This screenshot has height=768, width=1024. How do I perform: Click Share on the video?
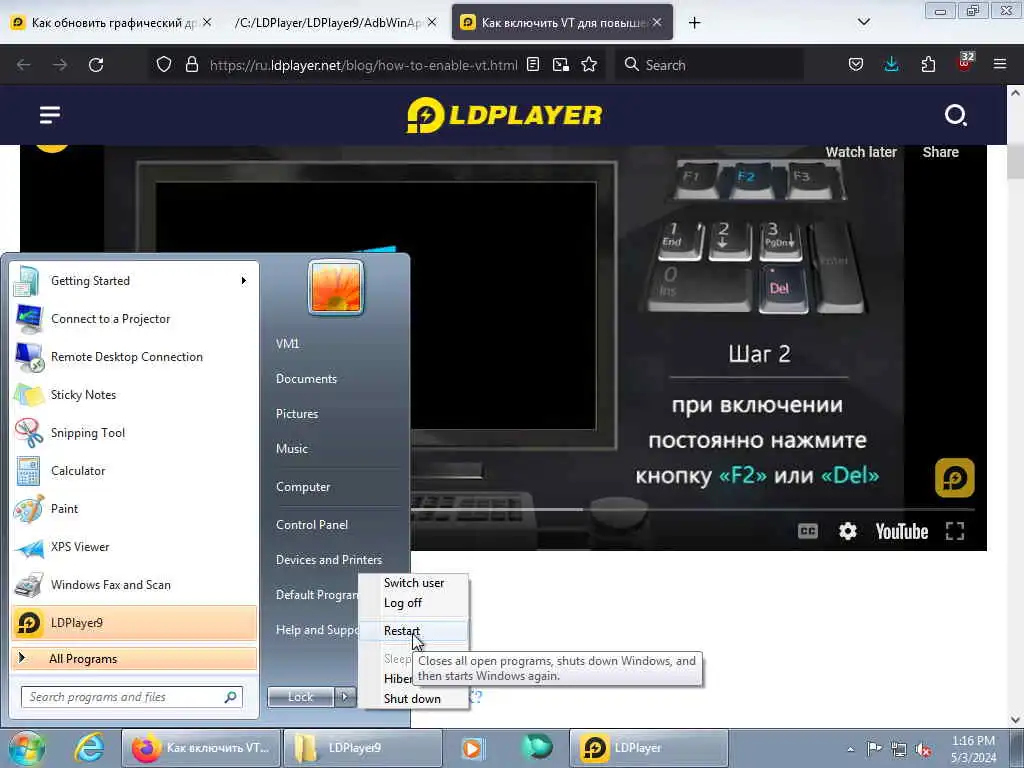click(940, 152)
